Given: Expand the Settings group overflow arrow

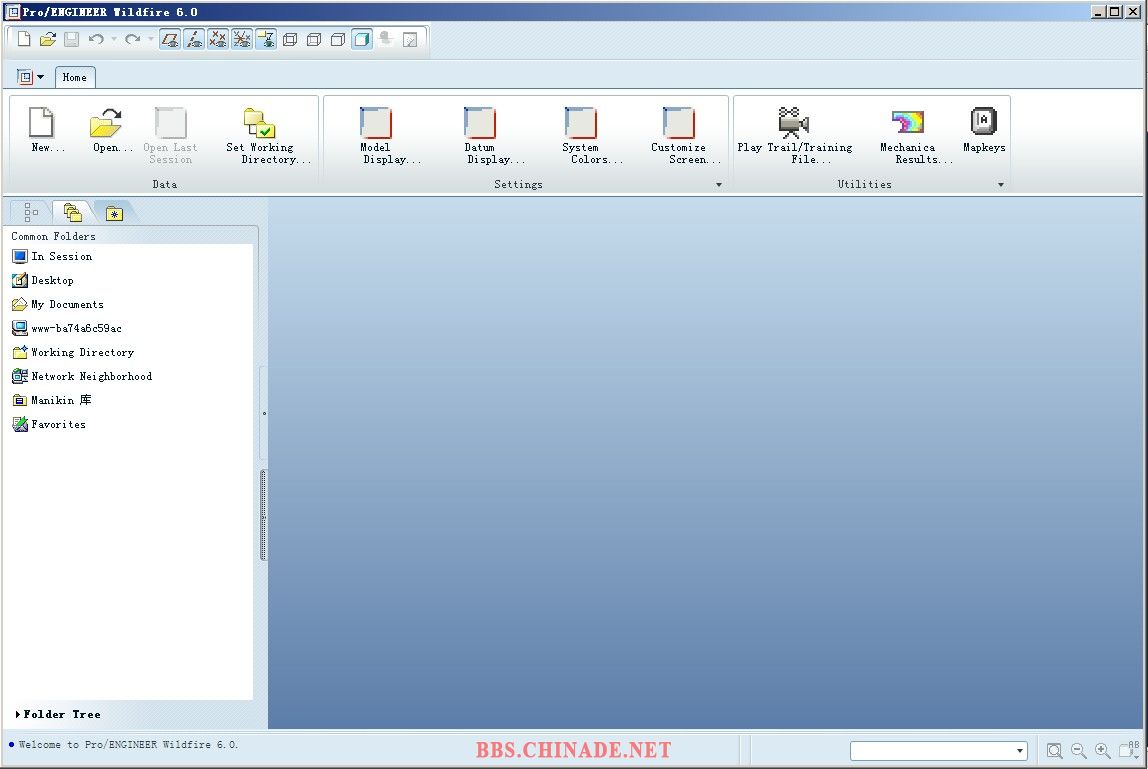Looking at the screenshot, I should pyautogui.click(x=718, y=185).
